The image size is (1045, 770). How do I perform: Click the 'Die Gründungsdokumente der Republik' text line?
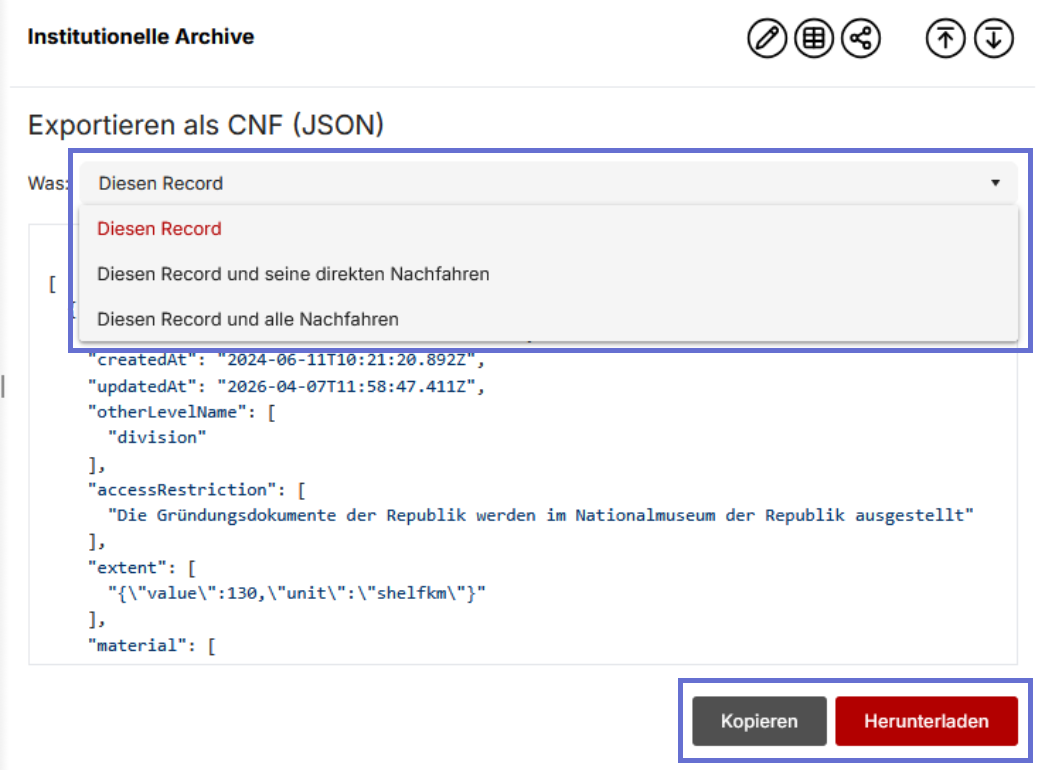[540, 515]
